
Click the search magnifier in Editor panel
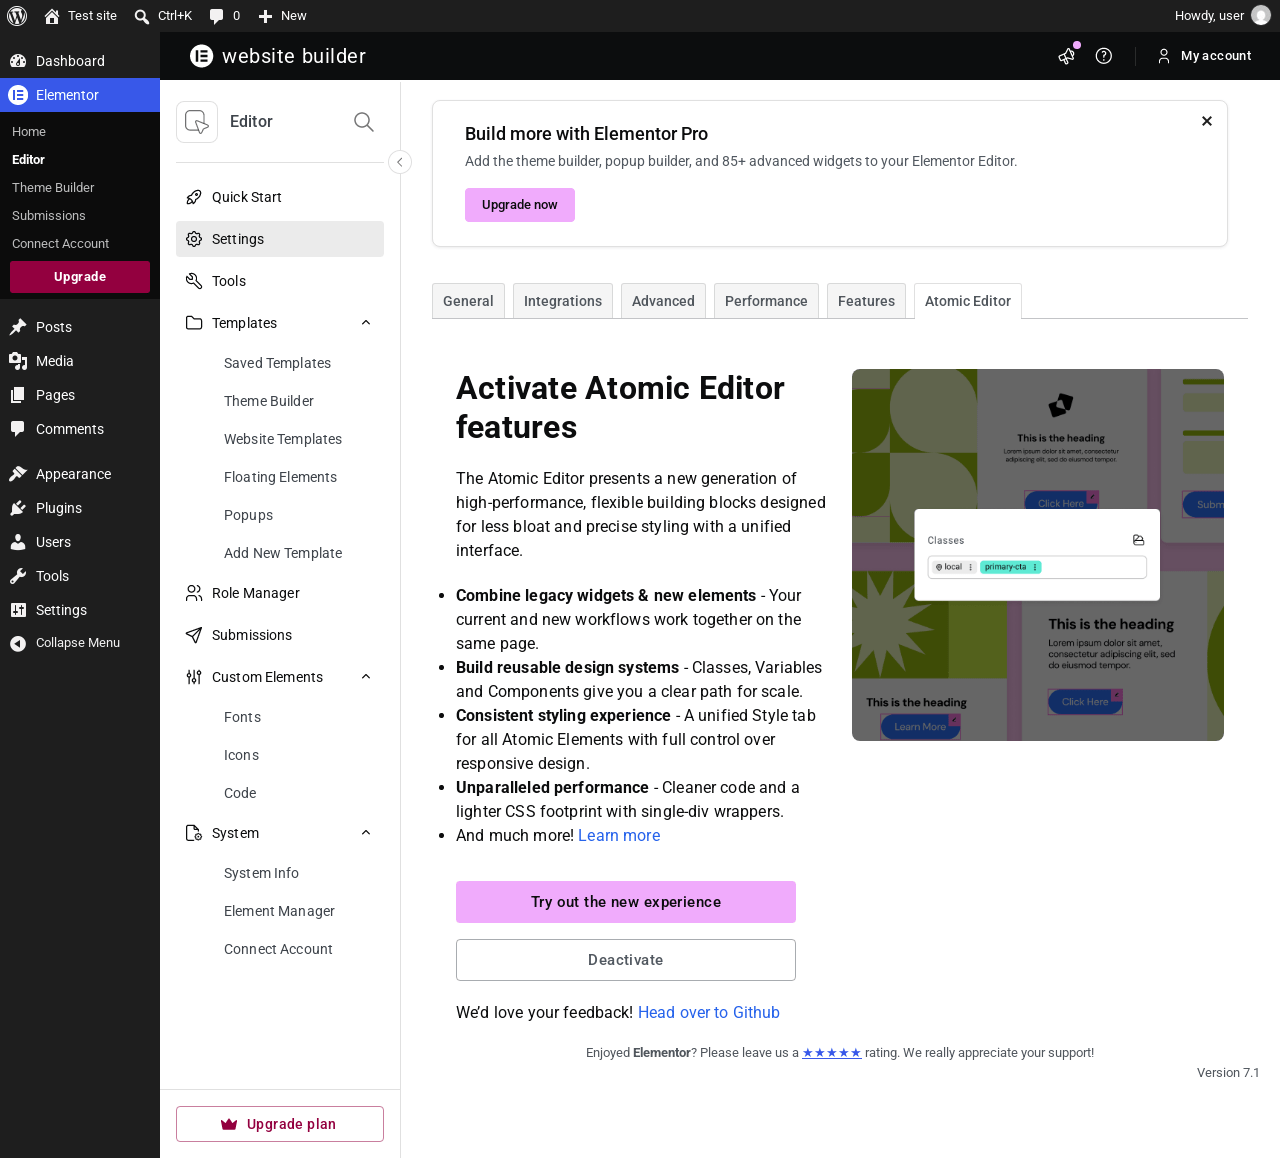click(x=364, y=122)
